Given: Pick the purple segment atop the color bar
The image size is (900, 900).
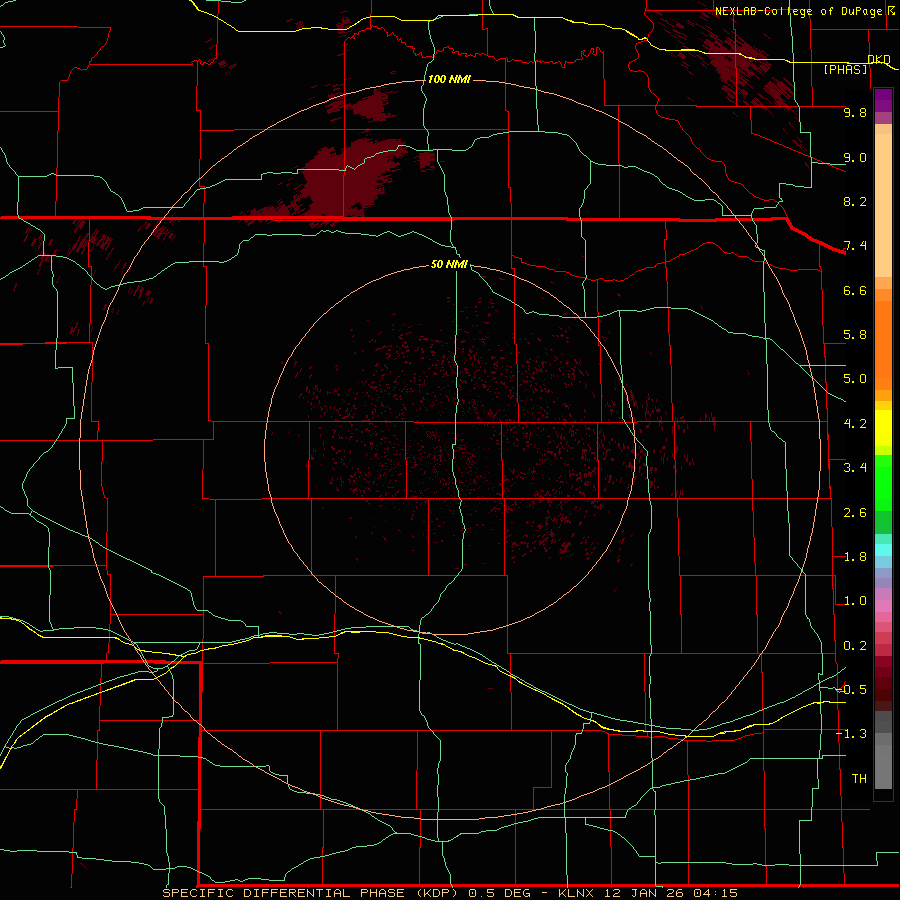Looking at the screenshot, I should point(883,100).
